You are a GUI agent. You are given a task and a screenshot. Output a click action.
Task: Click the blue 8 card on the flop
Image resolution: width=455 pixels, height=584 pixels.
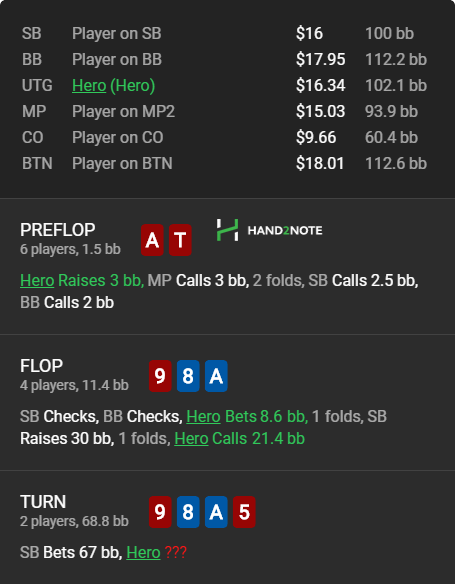coord(188,376)
